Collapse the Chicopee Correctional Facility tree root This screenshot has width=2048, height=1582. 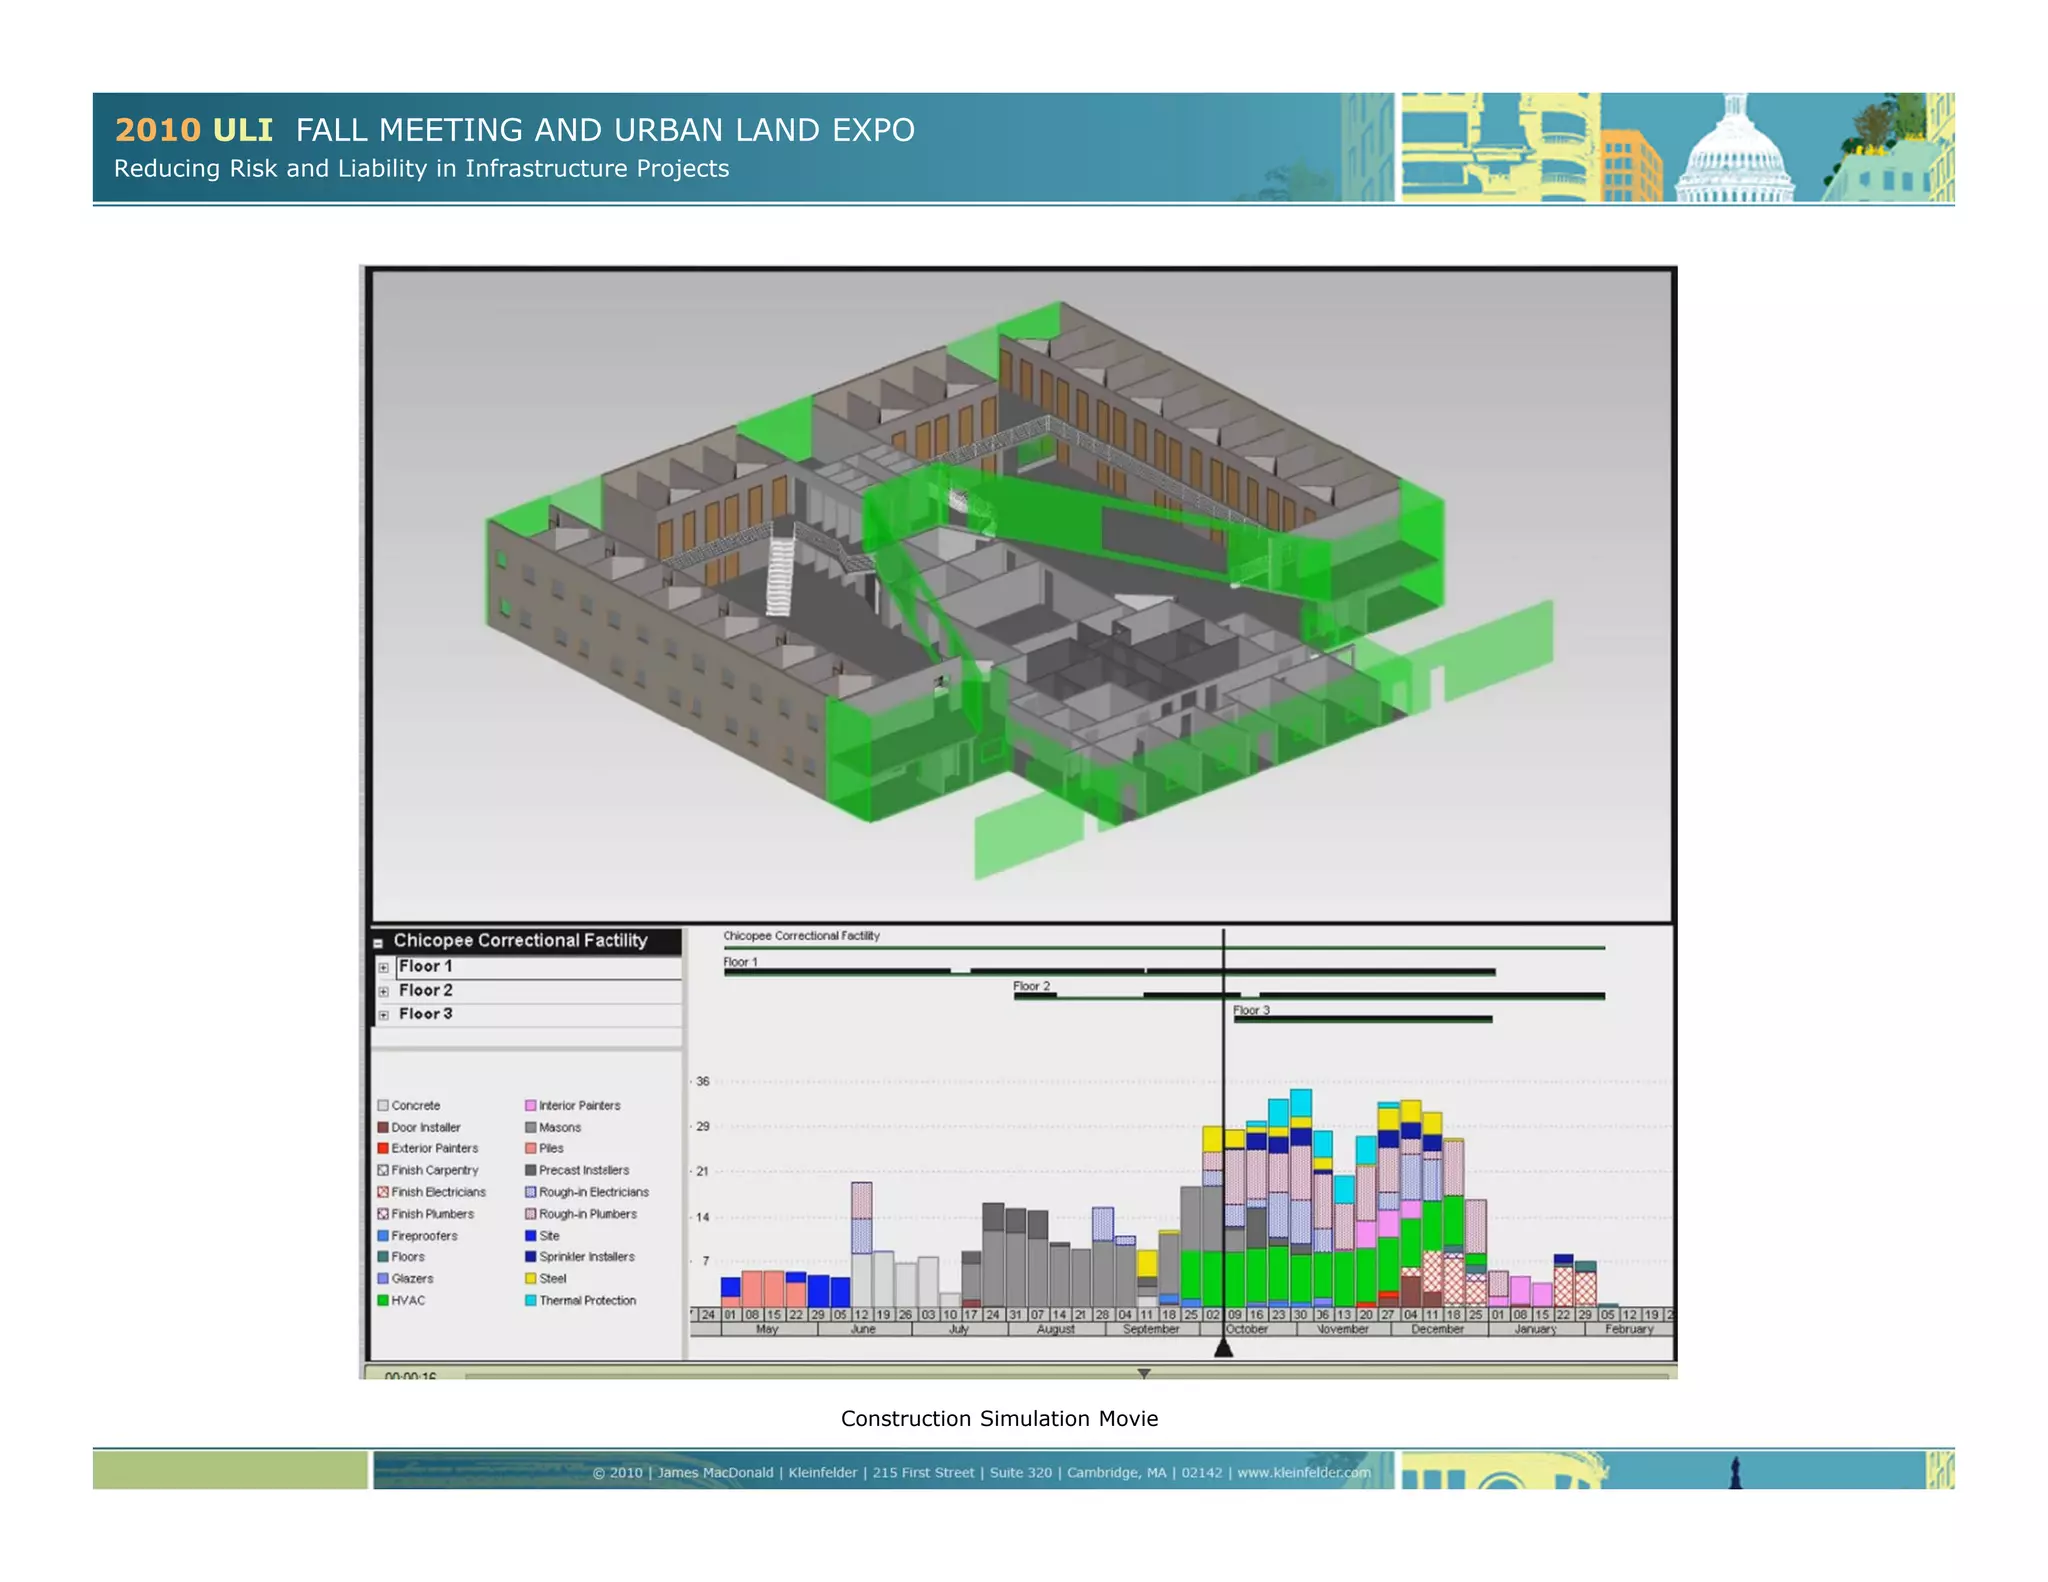point(378,943)
